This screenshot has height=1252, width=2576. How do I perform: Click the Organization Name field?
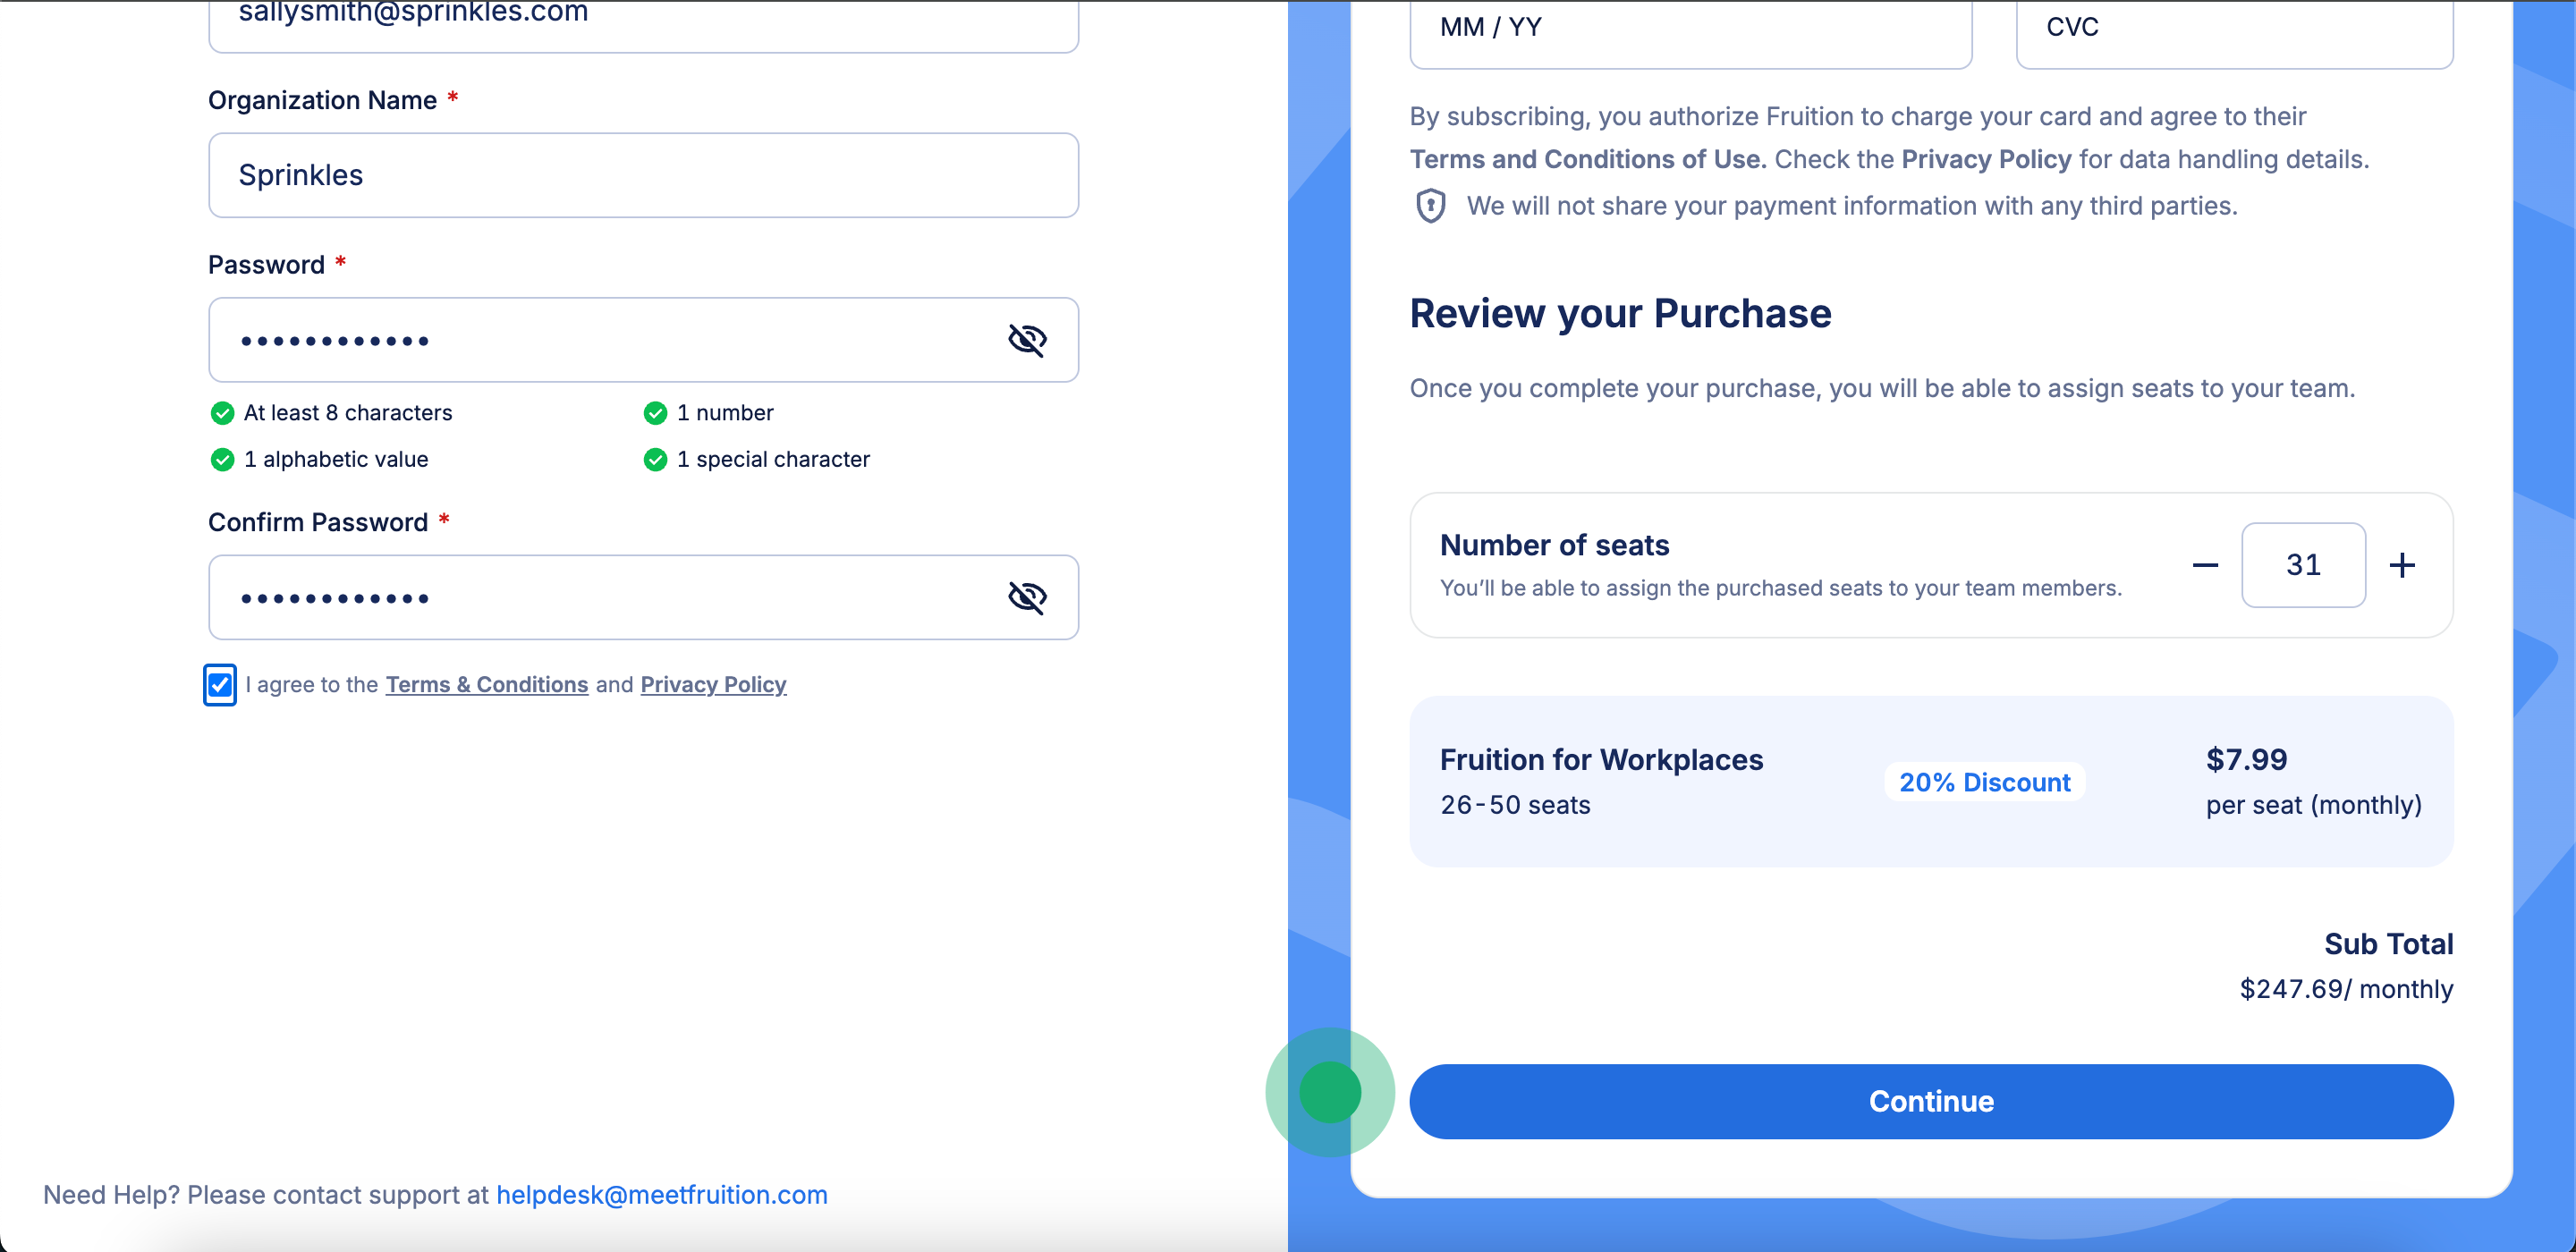(643, 175)
